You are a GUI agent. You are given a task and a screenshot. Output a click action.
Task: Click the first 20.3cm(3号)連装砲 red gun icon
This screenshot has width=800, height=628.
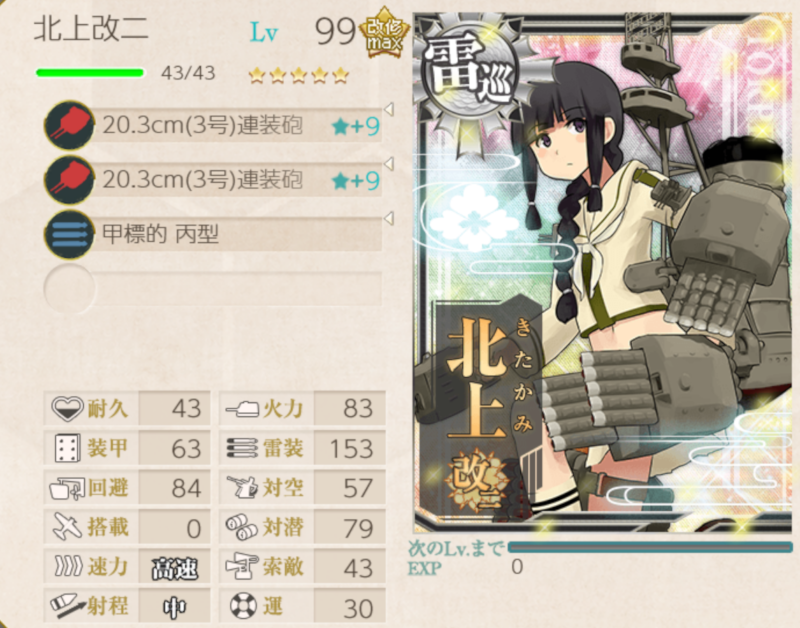pyautogui.click(x=69, y=124)
